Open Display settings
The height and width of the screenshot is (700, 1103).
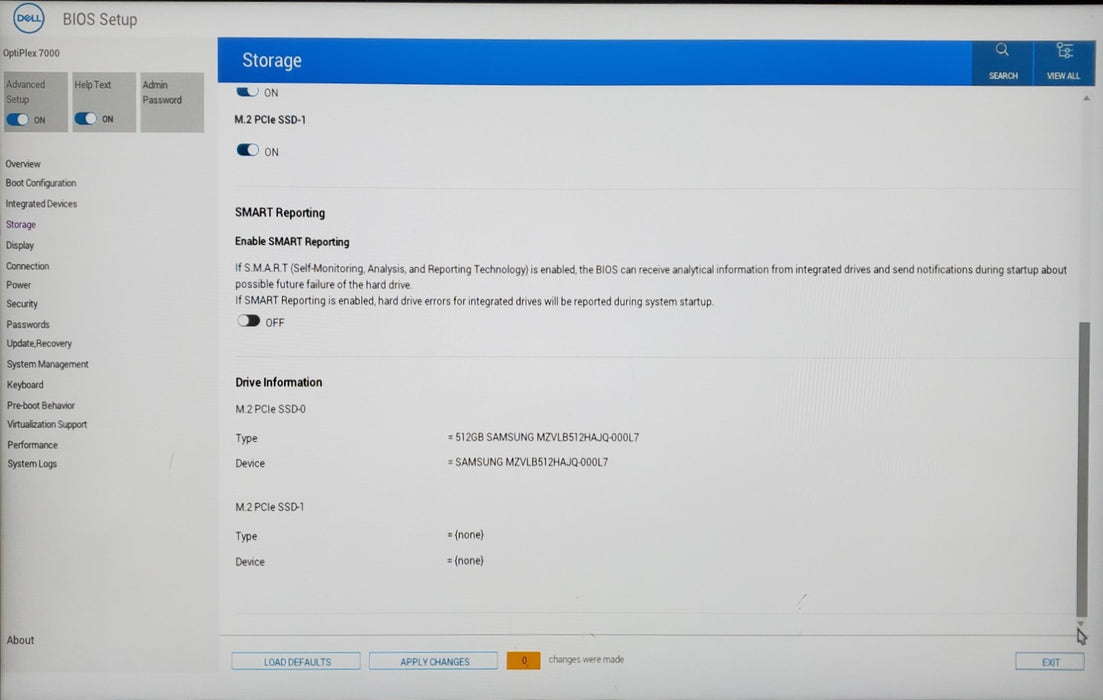(x=20, y=246)
